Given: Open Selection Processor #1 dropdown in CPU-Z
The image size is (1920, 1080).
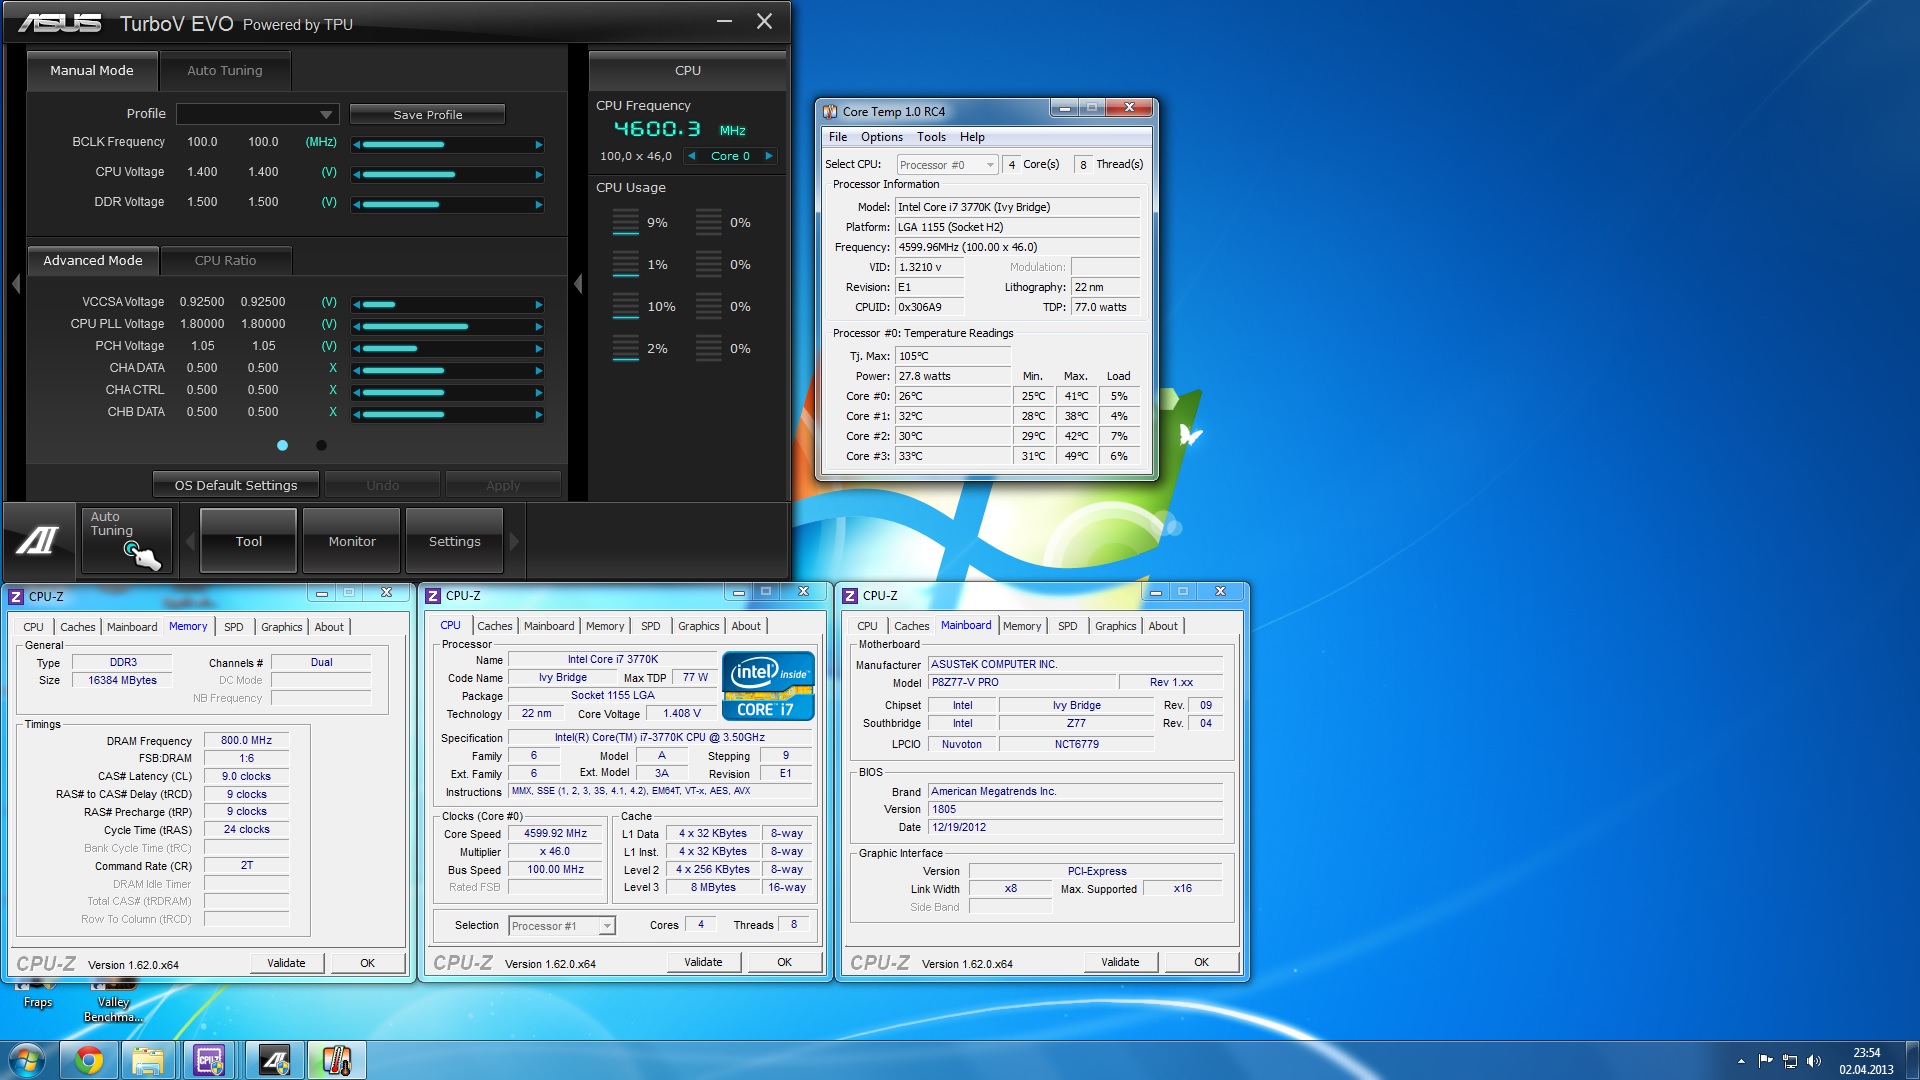Looking at the screenshot, I should coord(562,926).
